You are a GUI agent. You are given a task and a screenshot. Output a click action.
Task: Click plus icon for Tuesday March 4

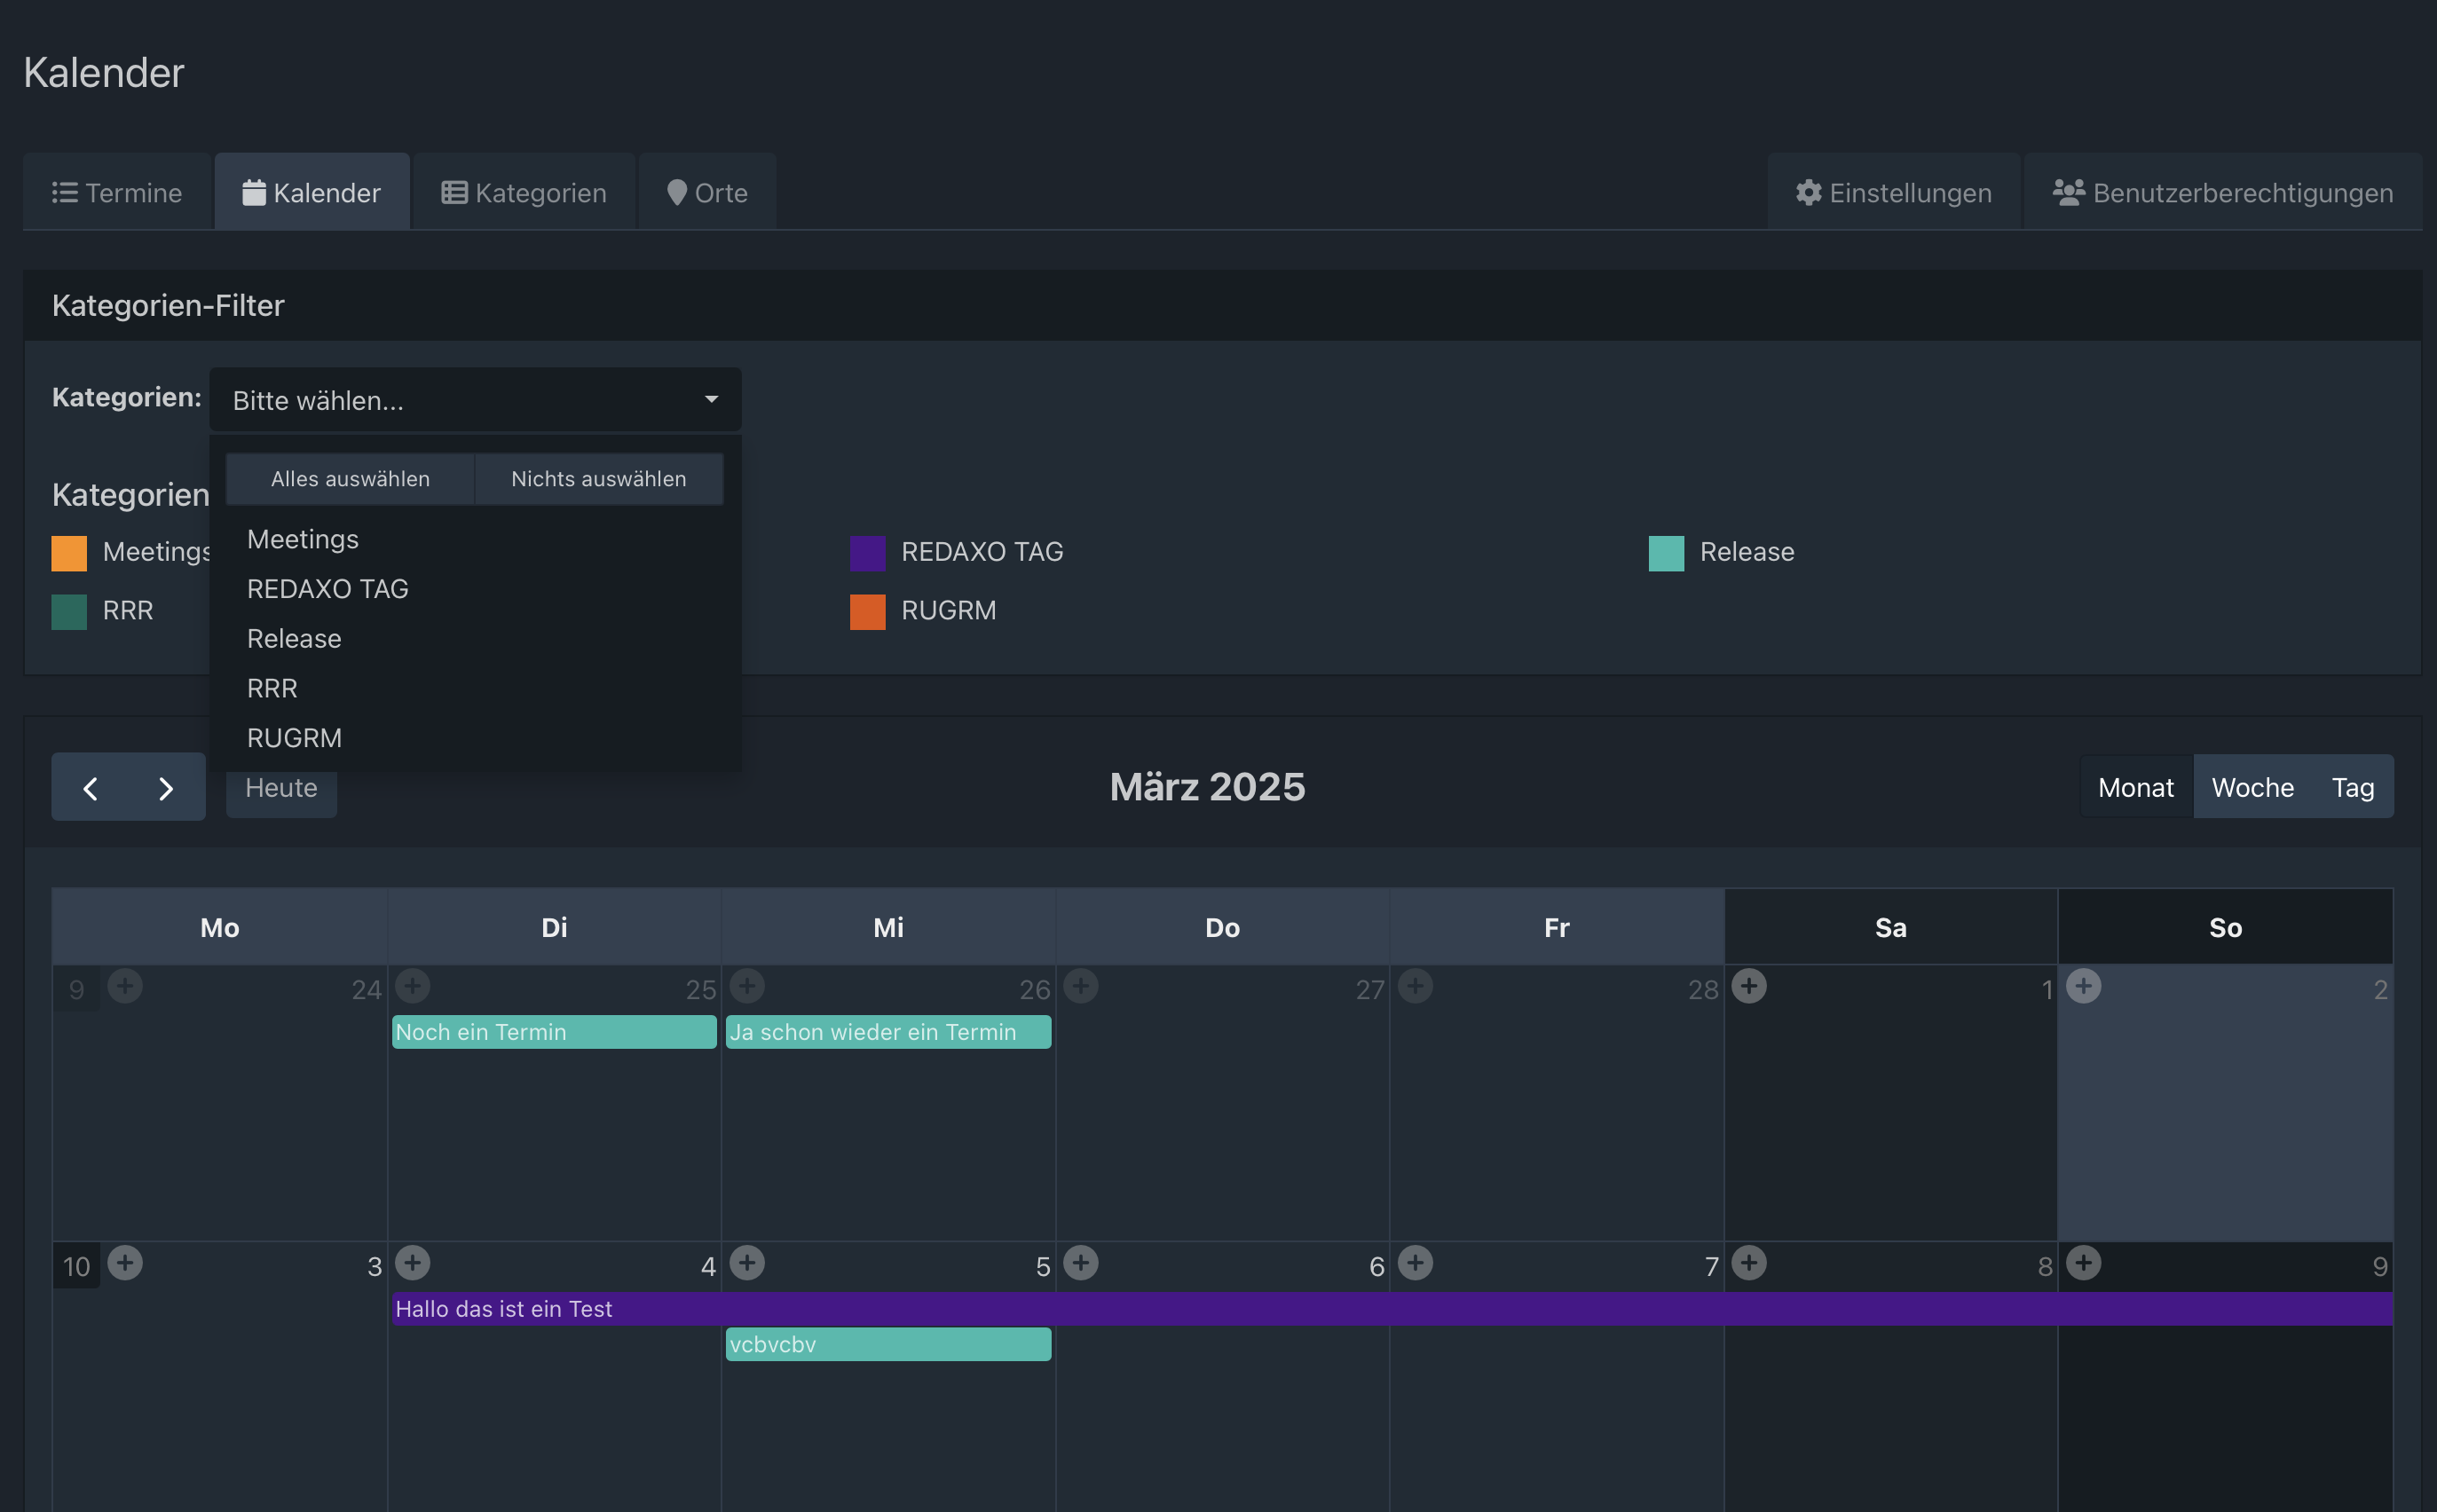coord(413,1263)
